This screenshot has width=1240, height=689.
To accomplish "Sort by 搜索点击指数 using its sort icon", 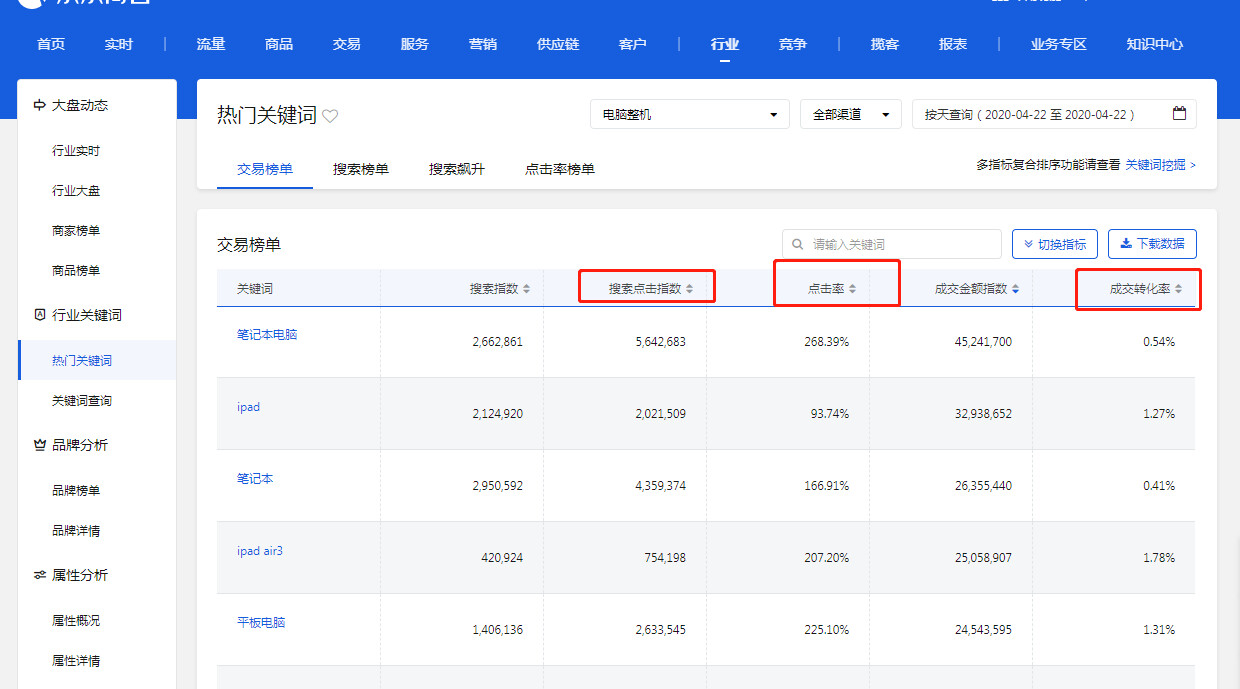I will pos(689,289).
